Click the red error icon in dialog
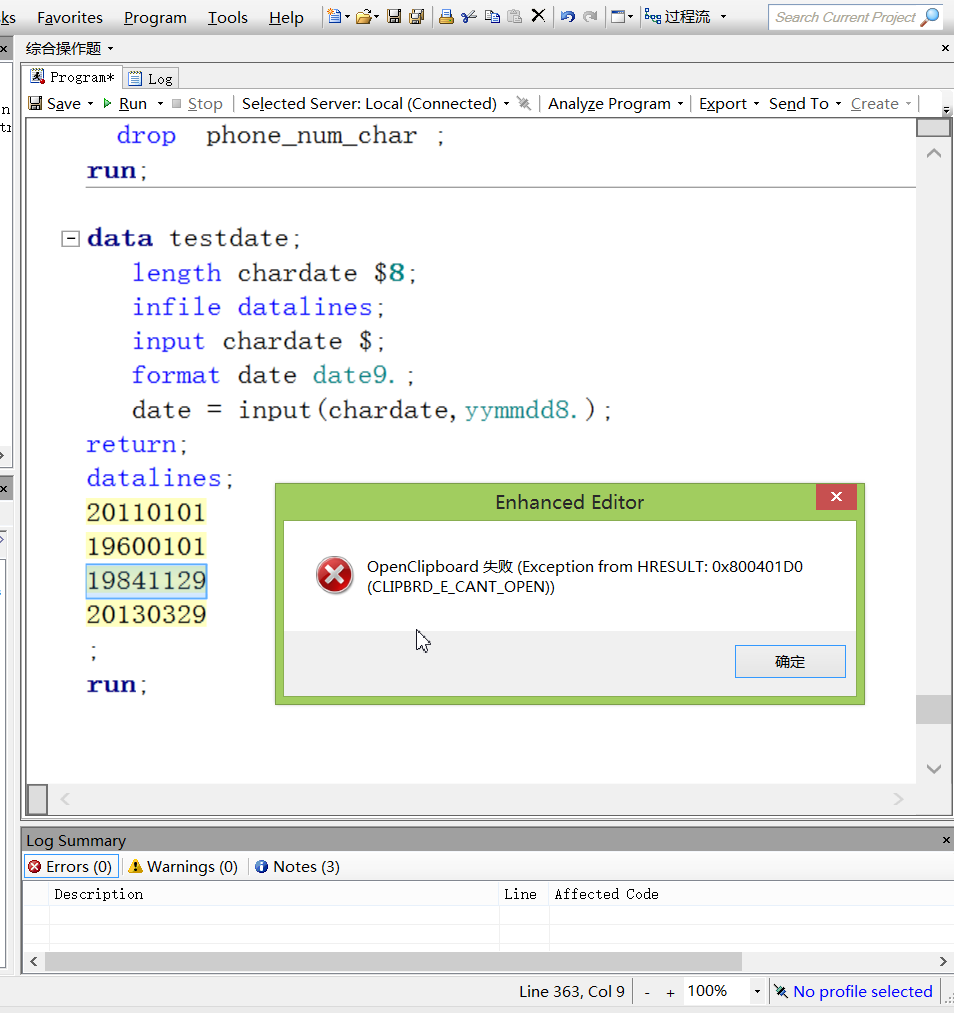This screenshot has width=954, height=1013. point(335,575)
